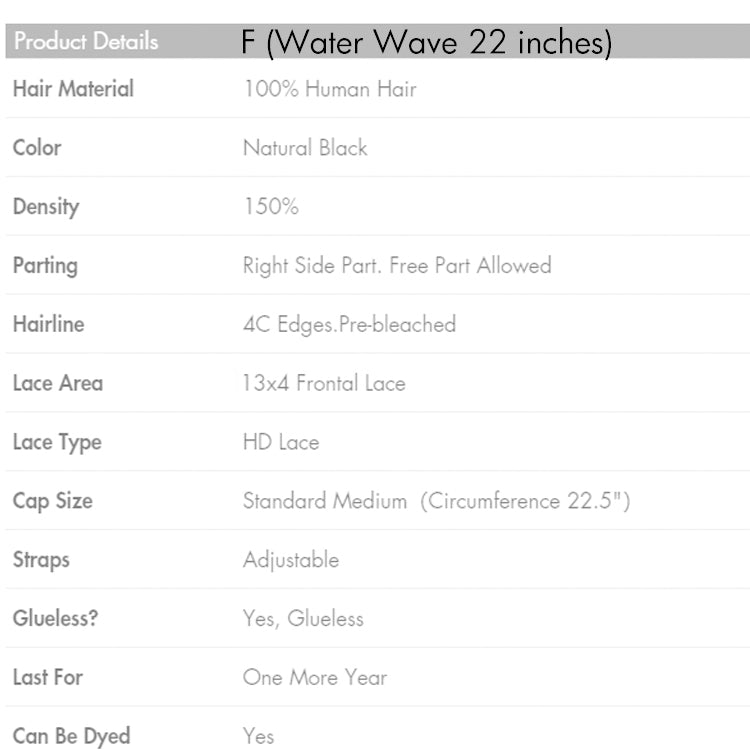Click the 'Adjustable' straps value
Screen dimensions: 750x750
click(291, 560)
